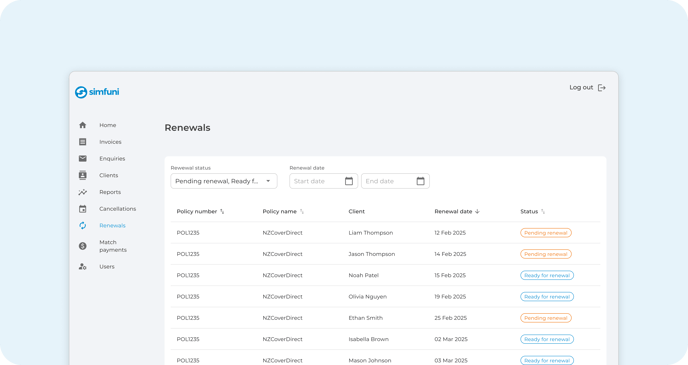This screenshot has height=365, width=688.
Task: Open the Renewal status dropdown
Action: tap(224, 181)
